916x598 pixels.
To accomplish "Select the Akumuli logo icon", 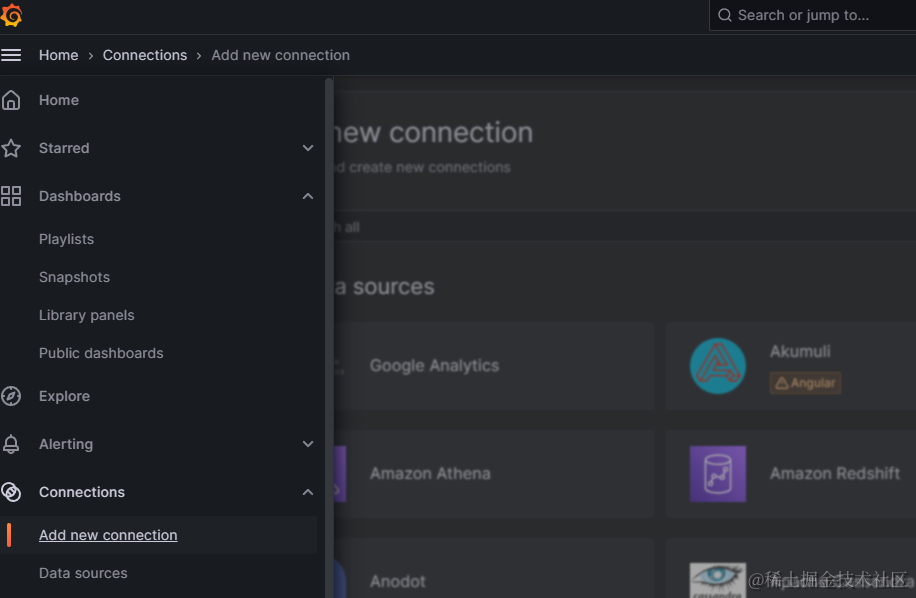I will click(718, 366).
